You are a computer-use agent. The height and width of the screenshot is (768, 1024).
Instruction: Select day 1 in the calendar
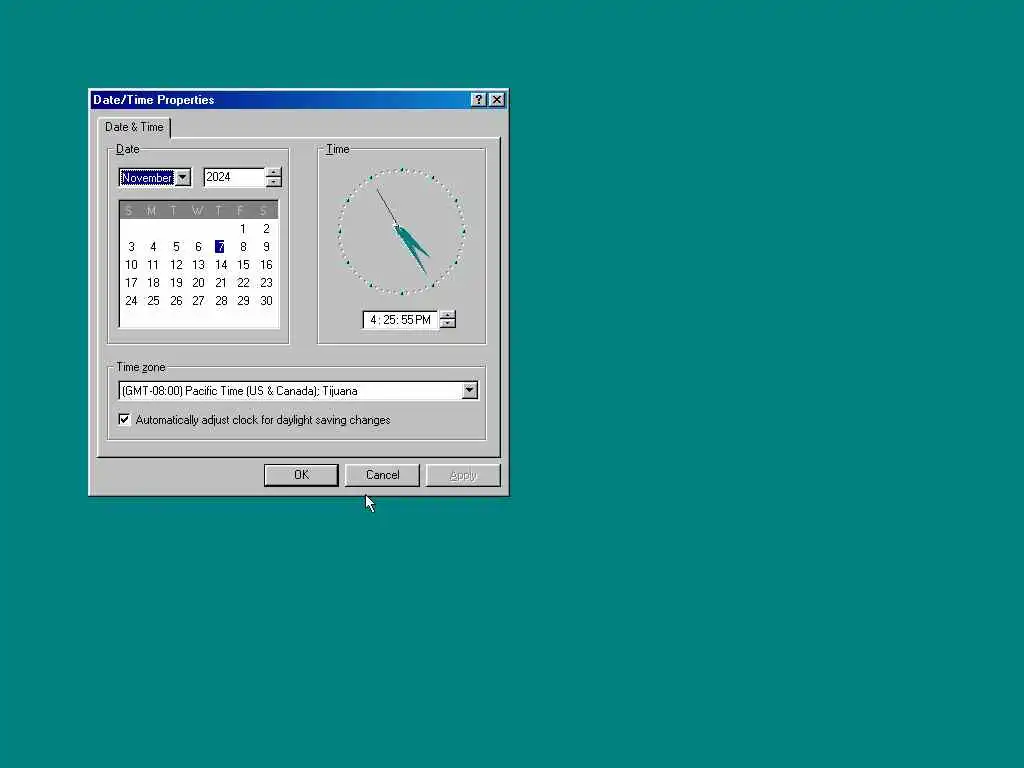[243, 229]
